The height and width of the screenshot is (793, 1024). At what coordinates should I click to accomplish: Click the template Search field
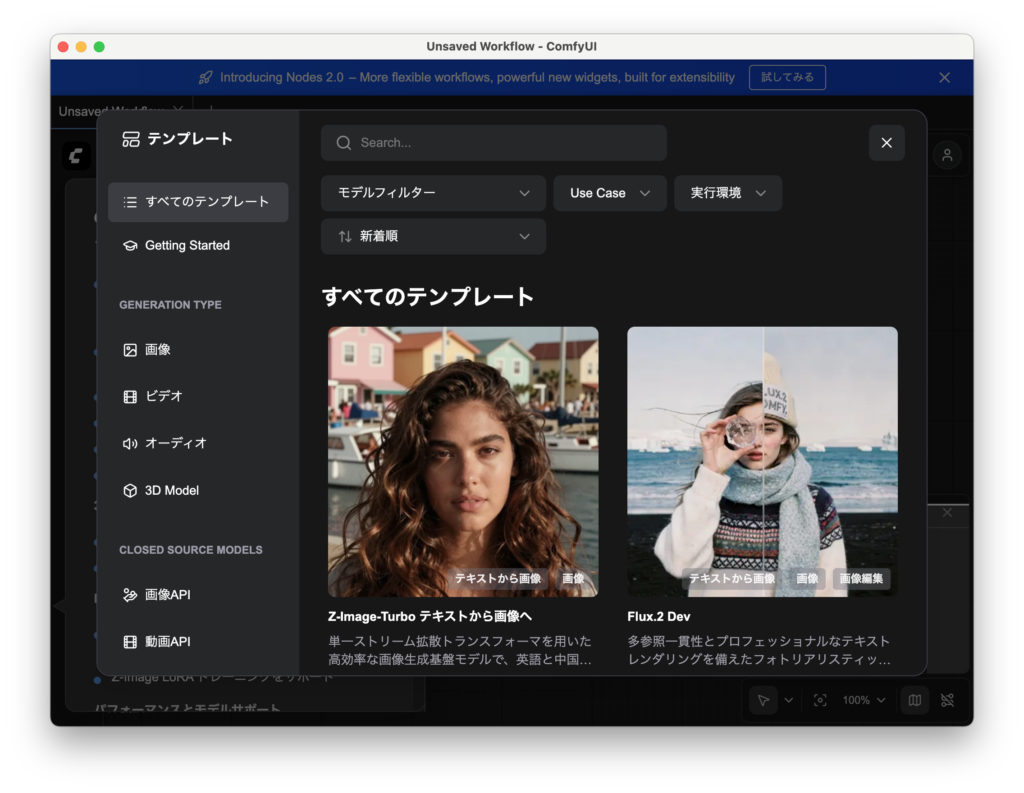[x=494, y=143]
